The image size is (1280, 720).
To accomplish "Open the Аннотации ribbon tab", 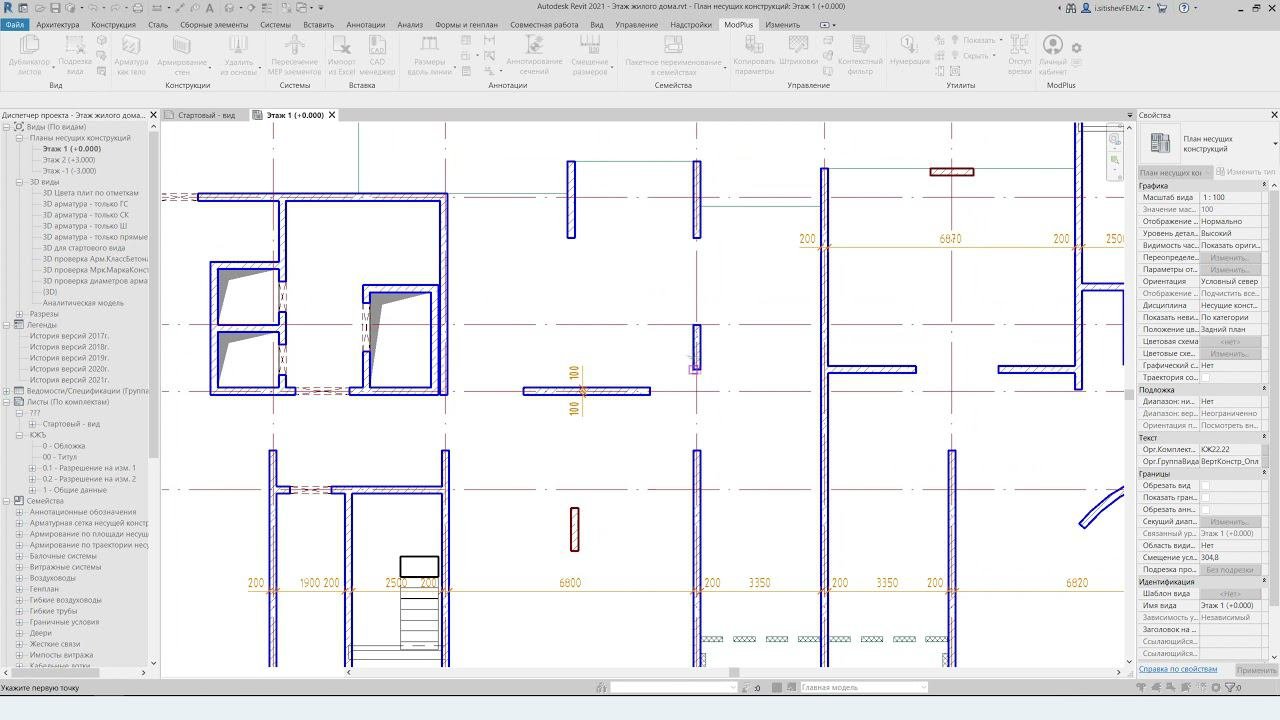I will pos(365,24).
